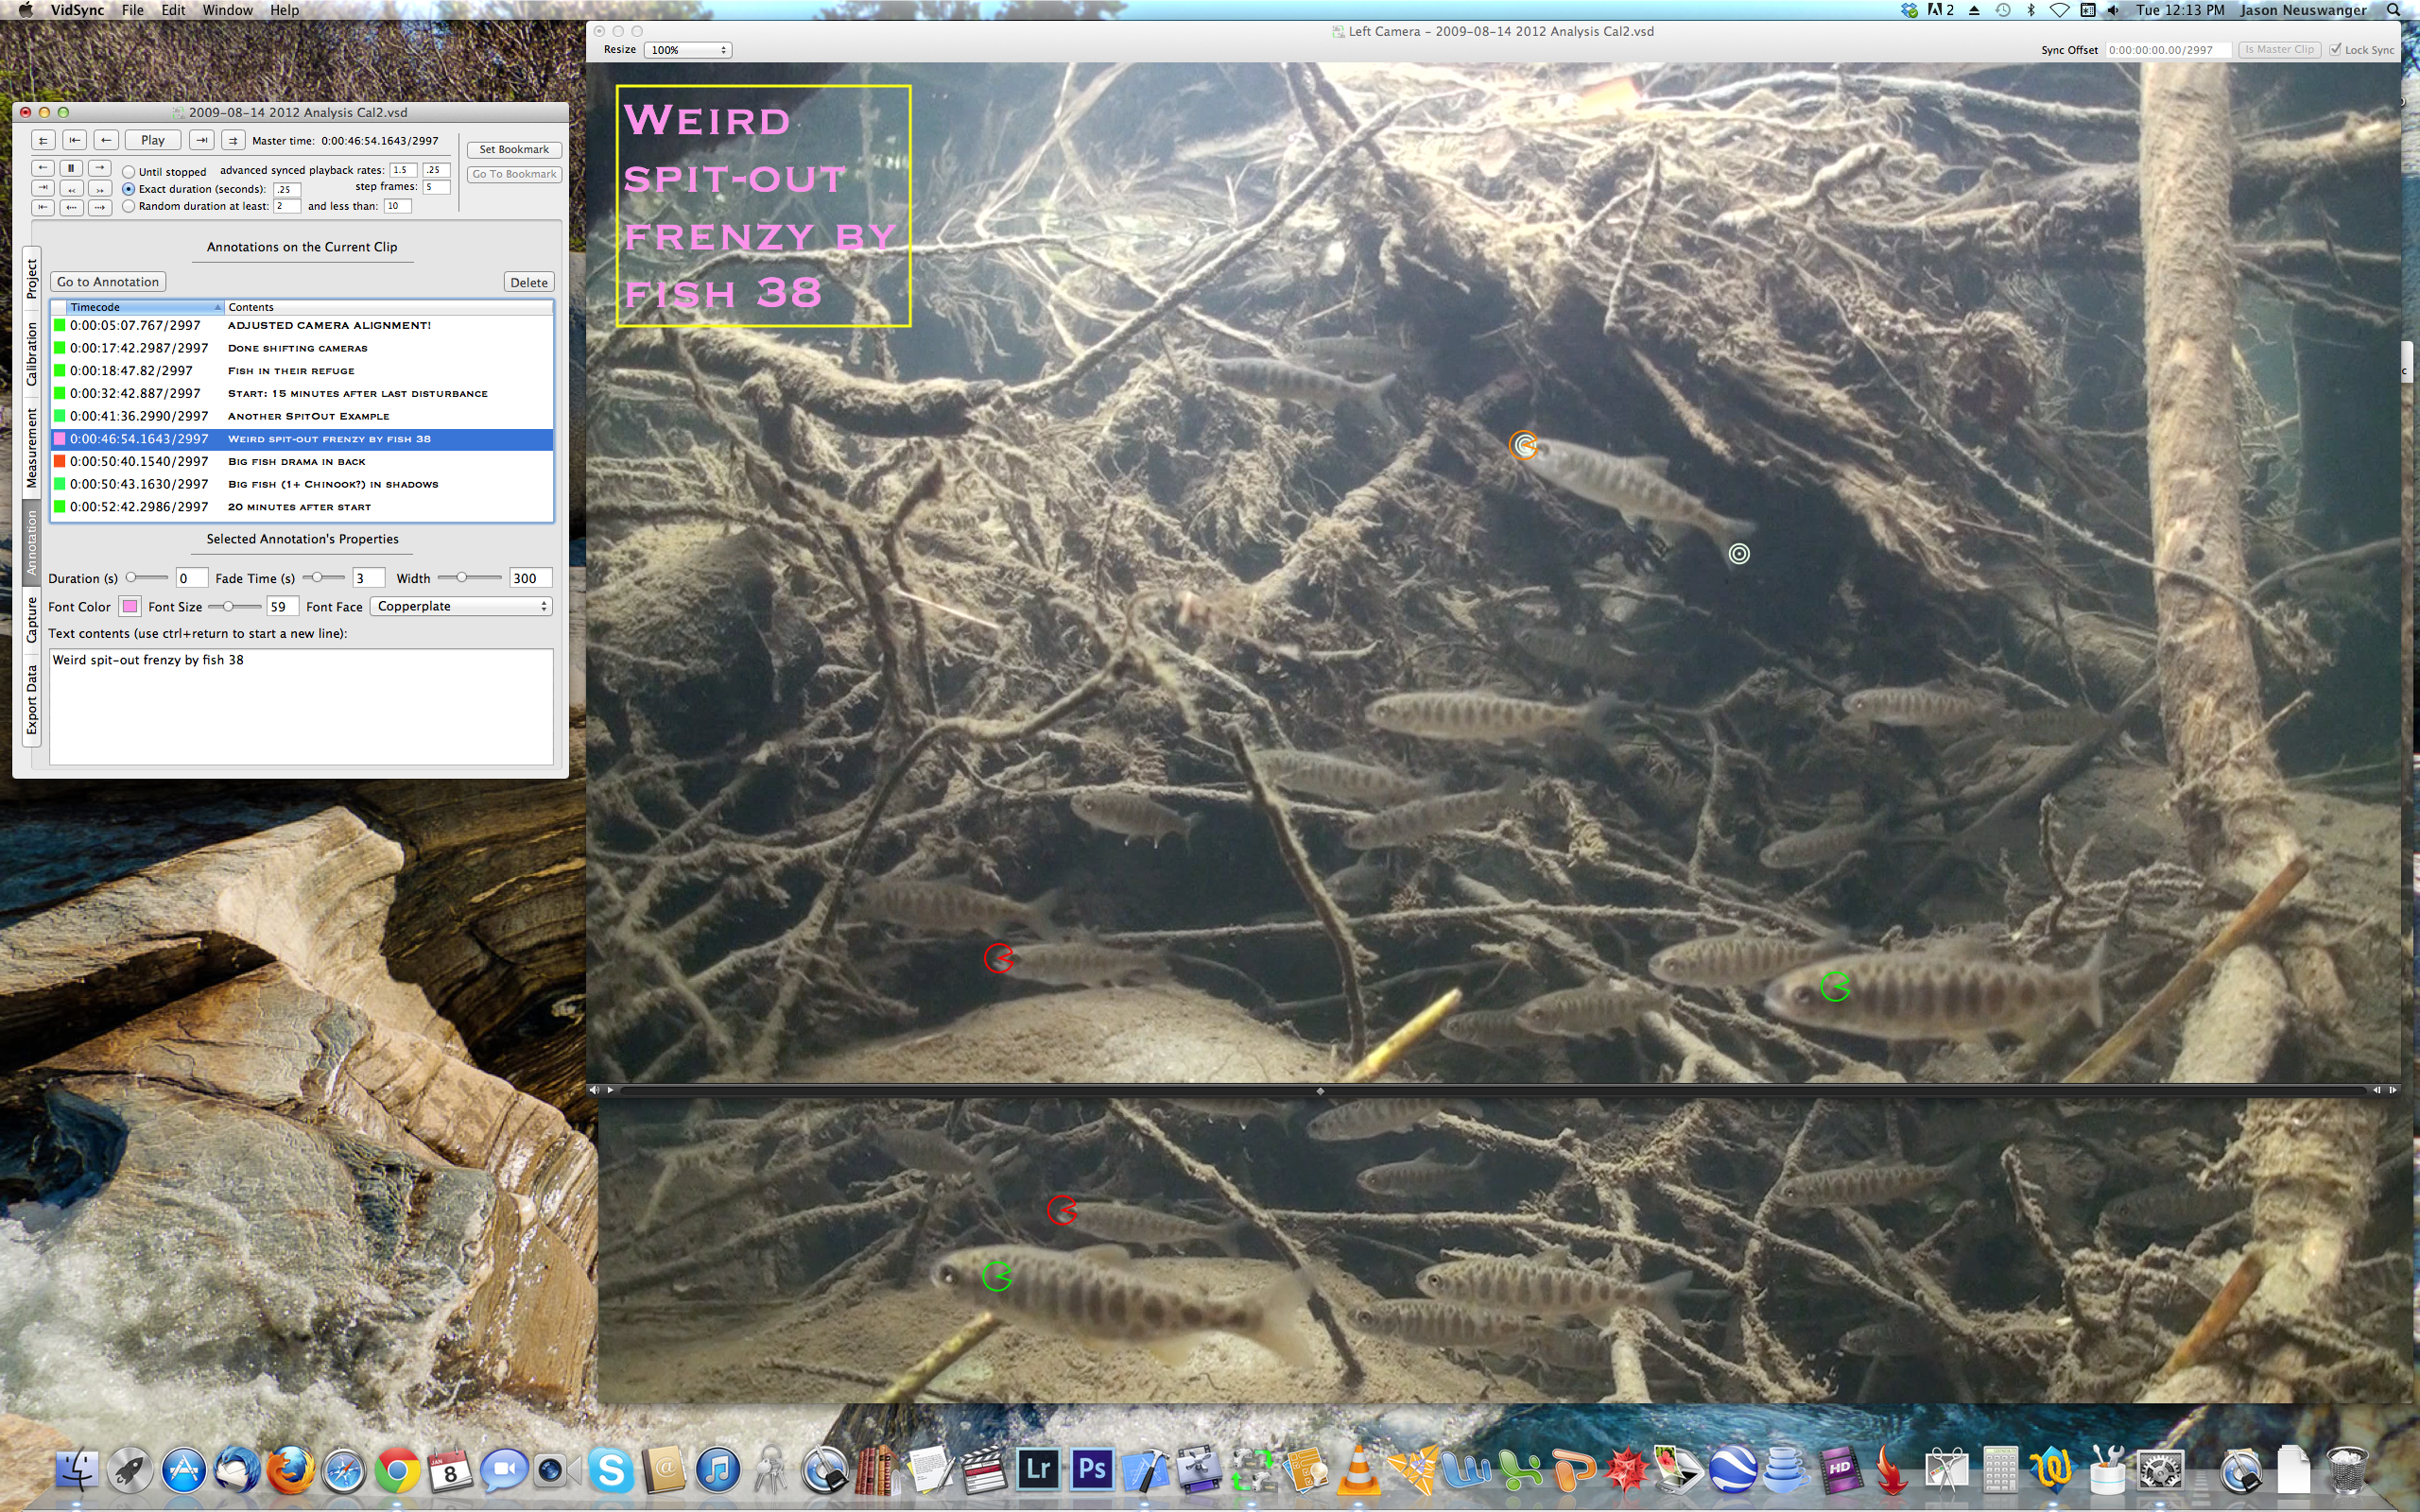This screenshot has height=1512, width=2420.
Task: Click the fast-forward double-chevron button
Action: click(x=100, y=188)
